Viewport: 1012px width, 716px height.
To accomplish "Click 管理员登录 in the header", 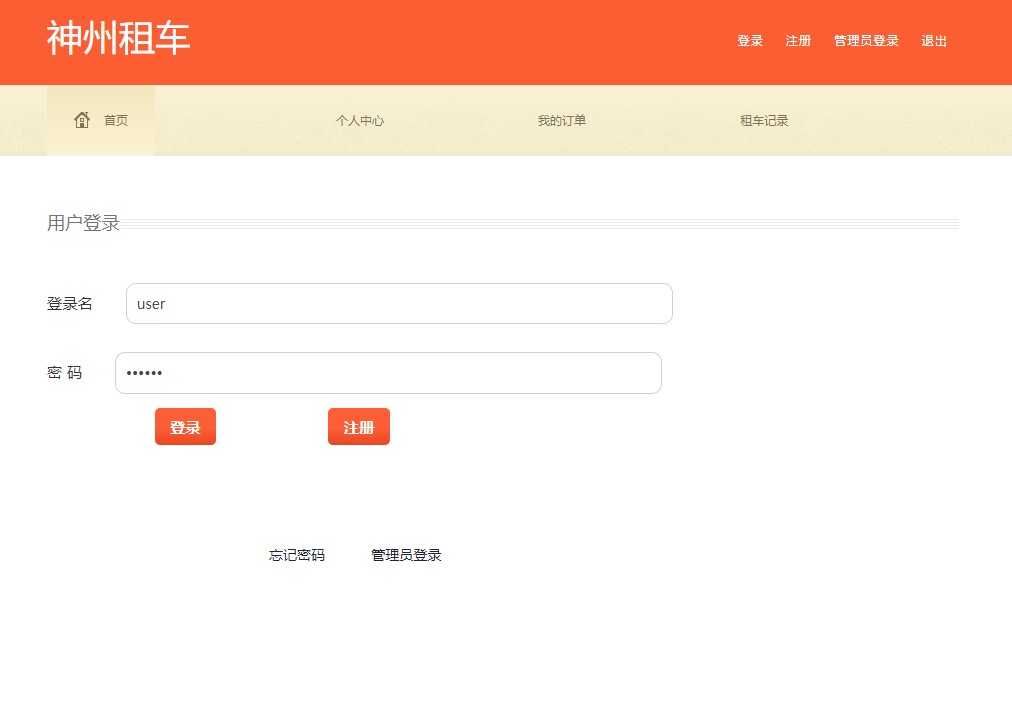I will click(865, 41).
